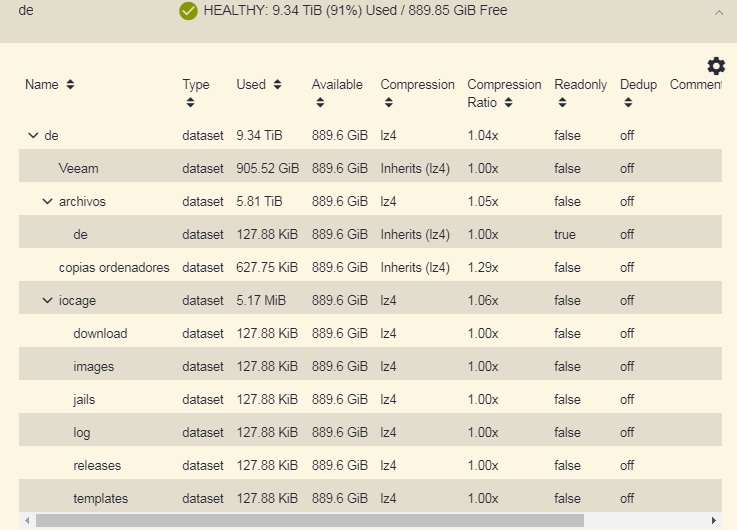This screenshot has width=737, height=530.
Task: Collapse the archivos dataset tree
Action: (x=47, y=202)
